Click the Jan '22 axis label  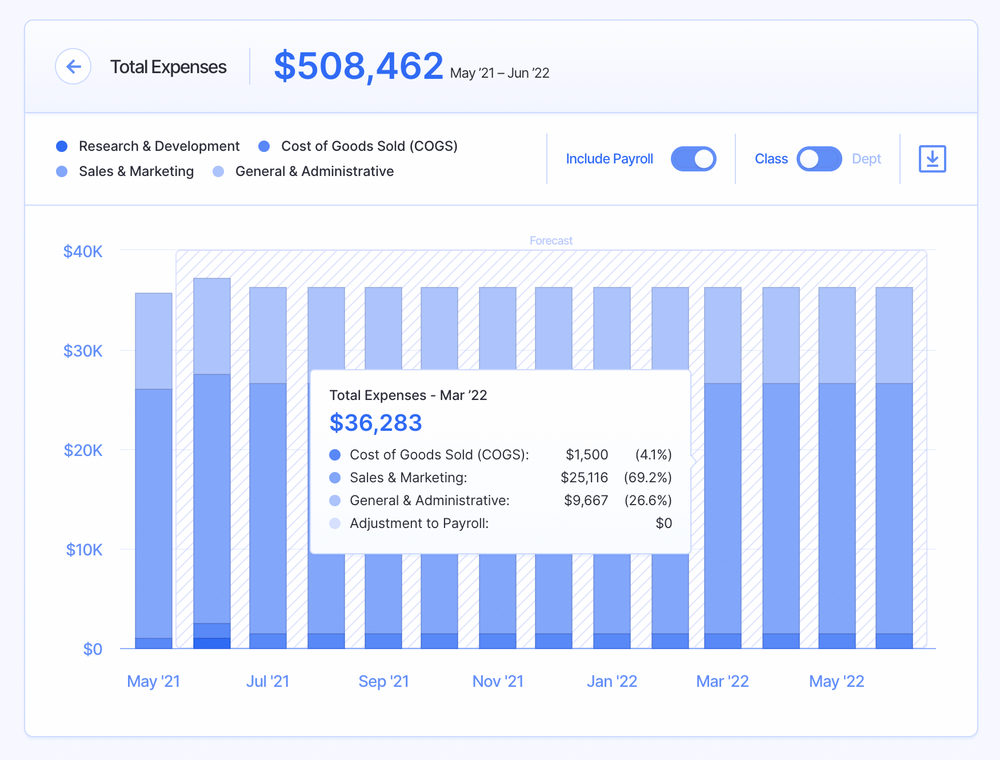click(x=612, y=682)
